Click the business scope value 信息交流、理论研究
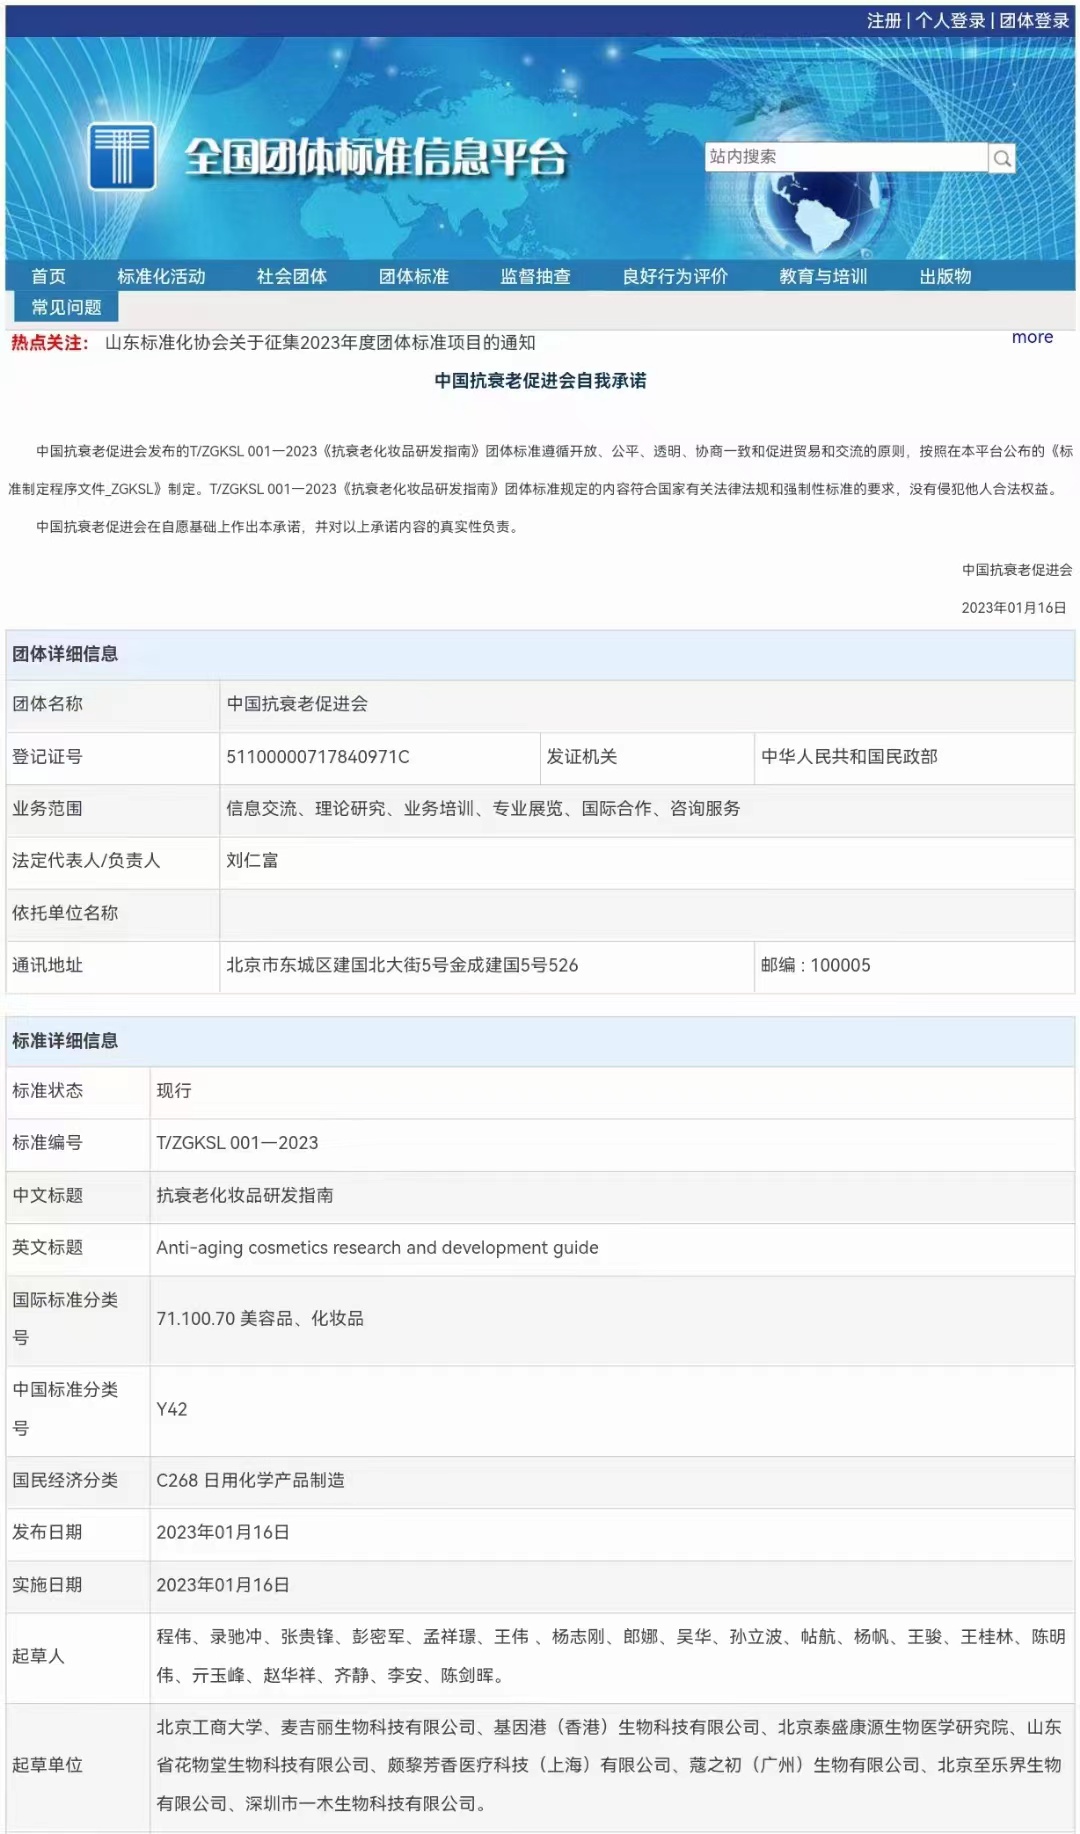The image size is (1080, 1834). [x=483, y=809]
